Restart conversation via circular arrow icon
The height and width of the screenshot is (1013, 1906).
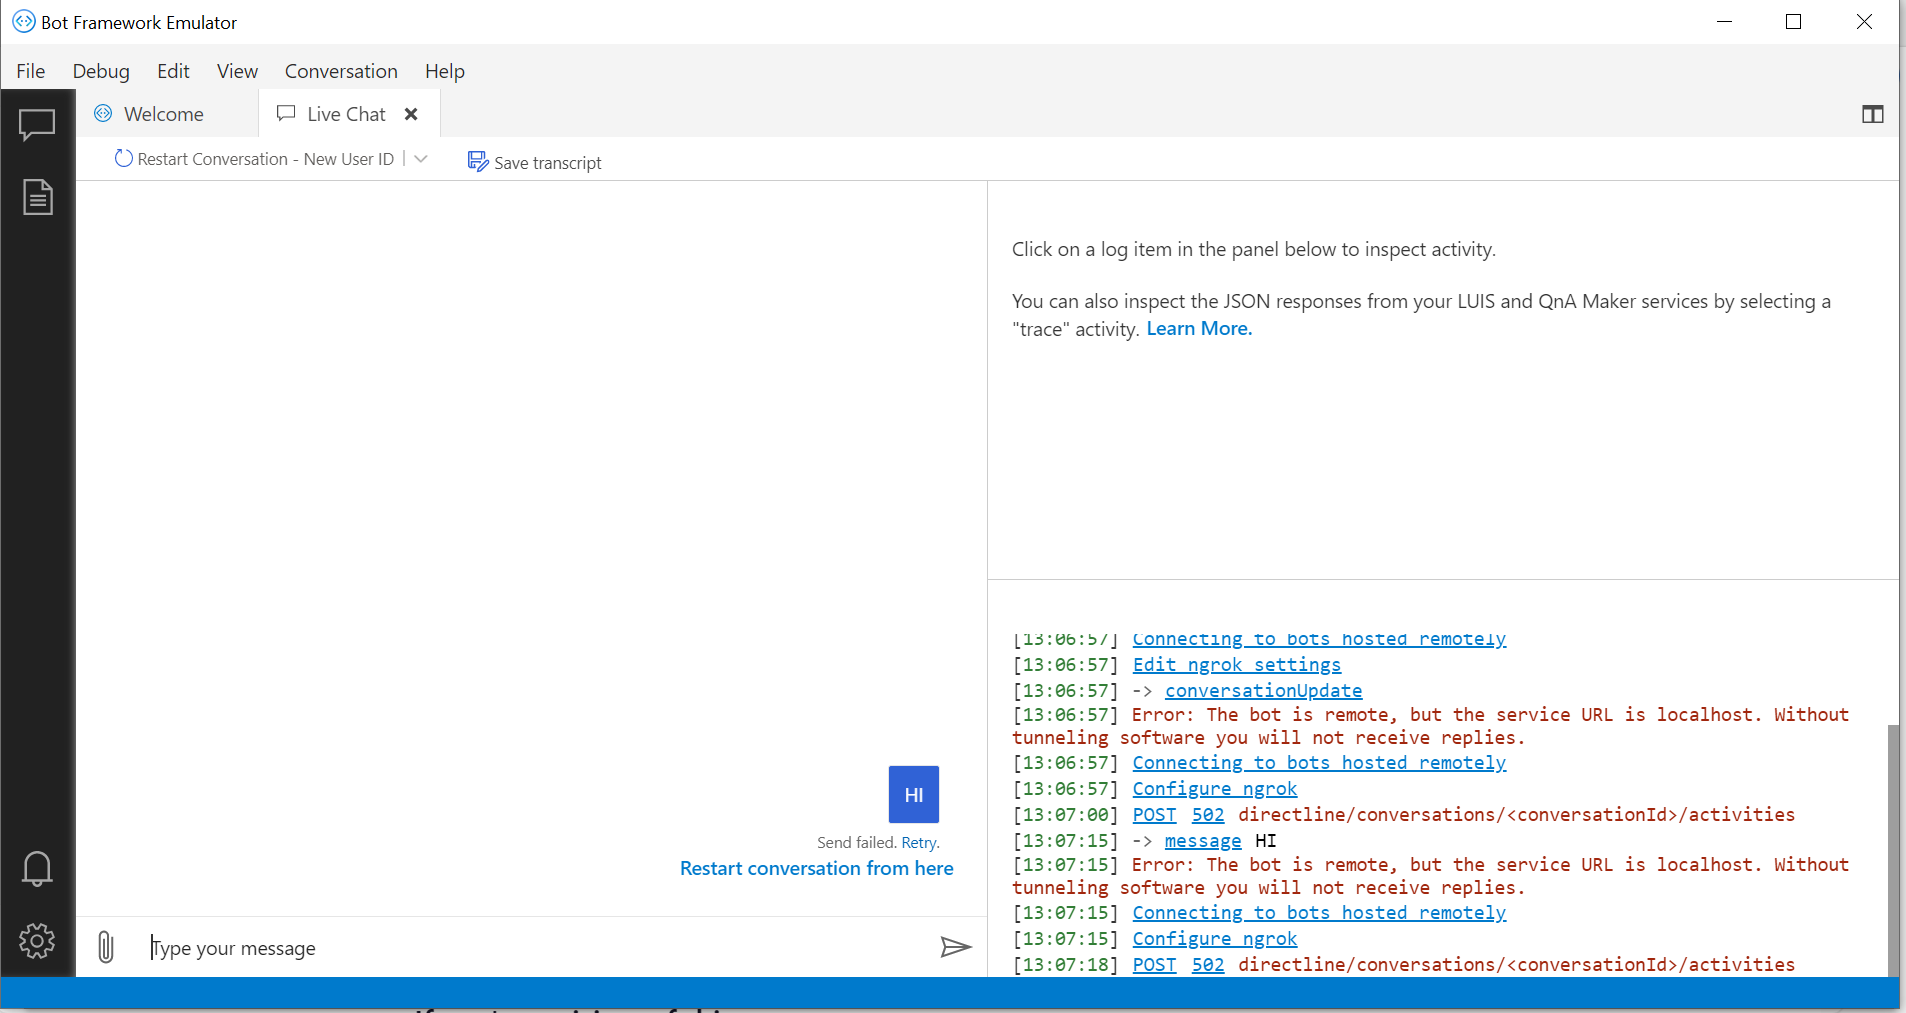[x=122, y=158]
